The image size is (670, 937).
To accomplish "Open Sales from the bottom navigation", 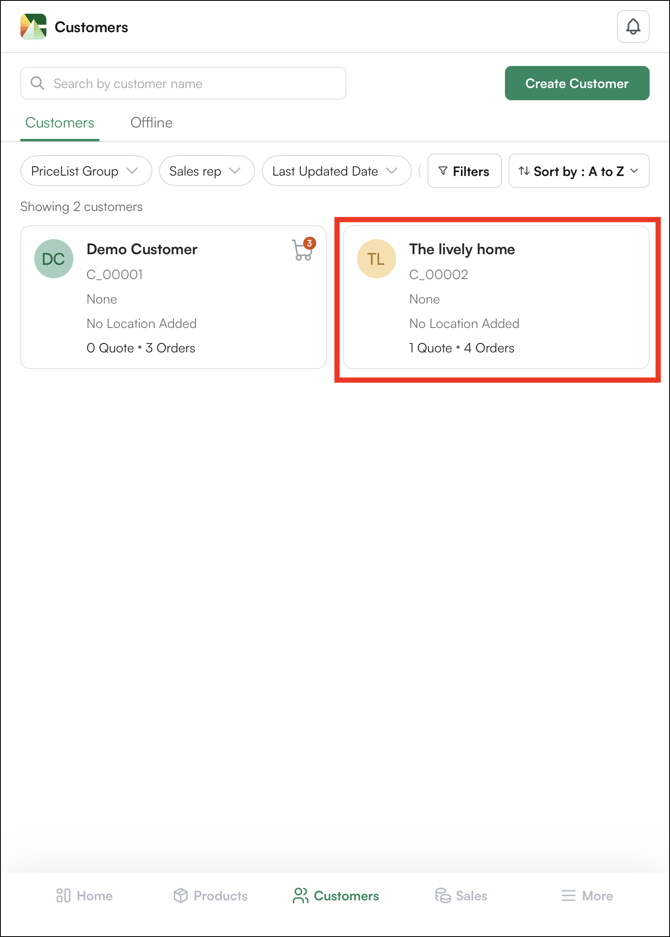I will pos(461,895).
